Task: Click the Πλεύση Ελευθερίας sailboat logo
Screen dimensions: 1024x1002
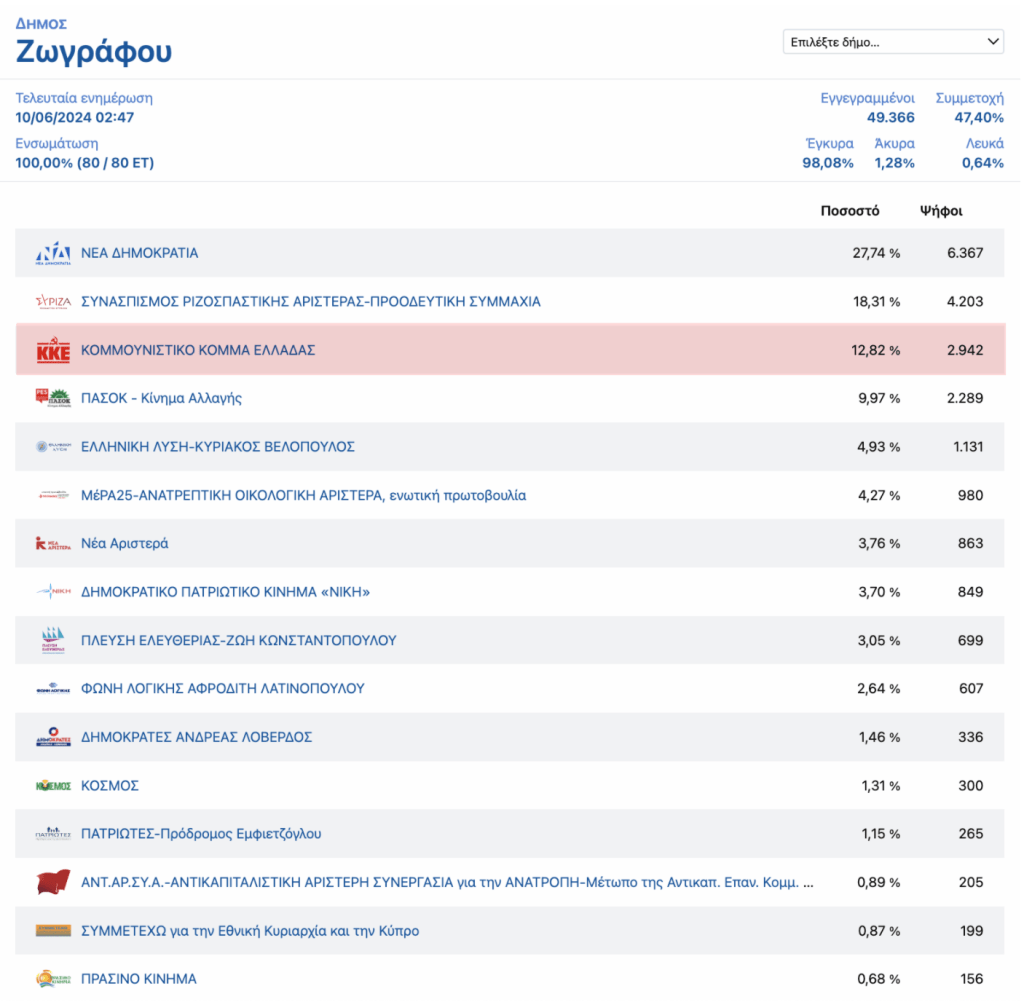Action: point(53,640)
